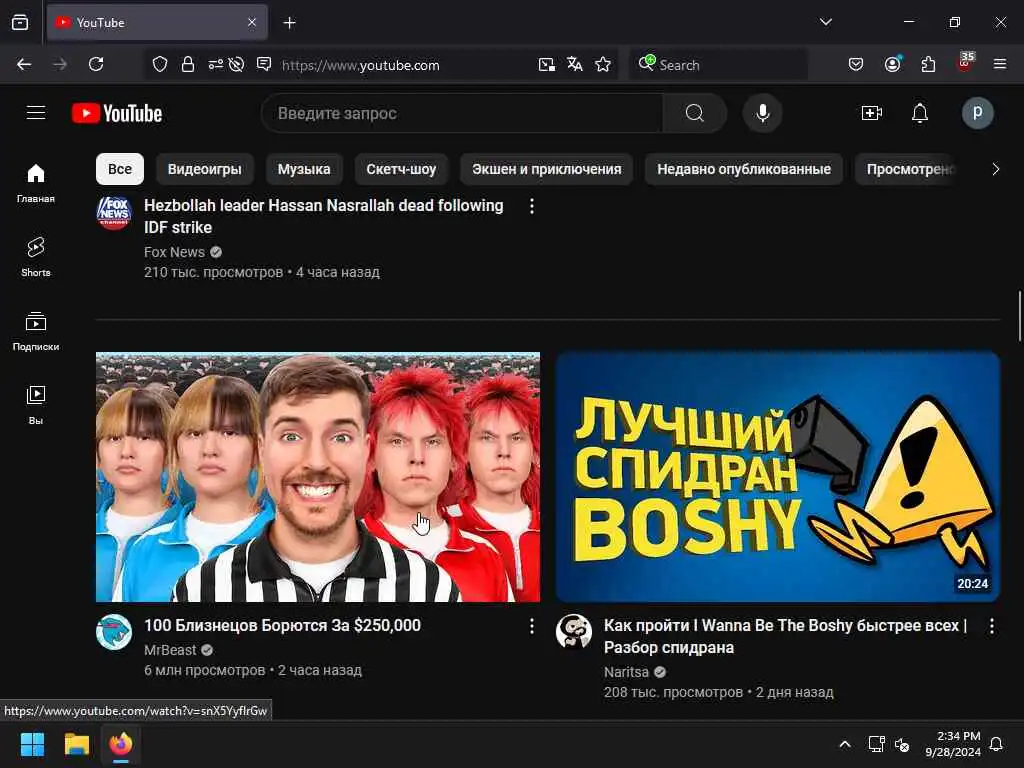Open Hezbollah leader Hassan Nasrallah video title

(x=324, y=216)
